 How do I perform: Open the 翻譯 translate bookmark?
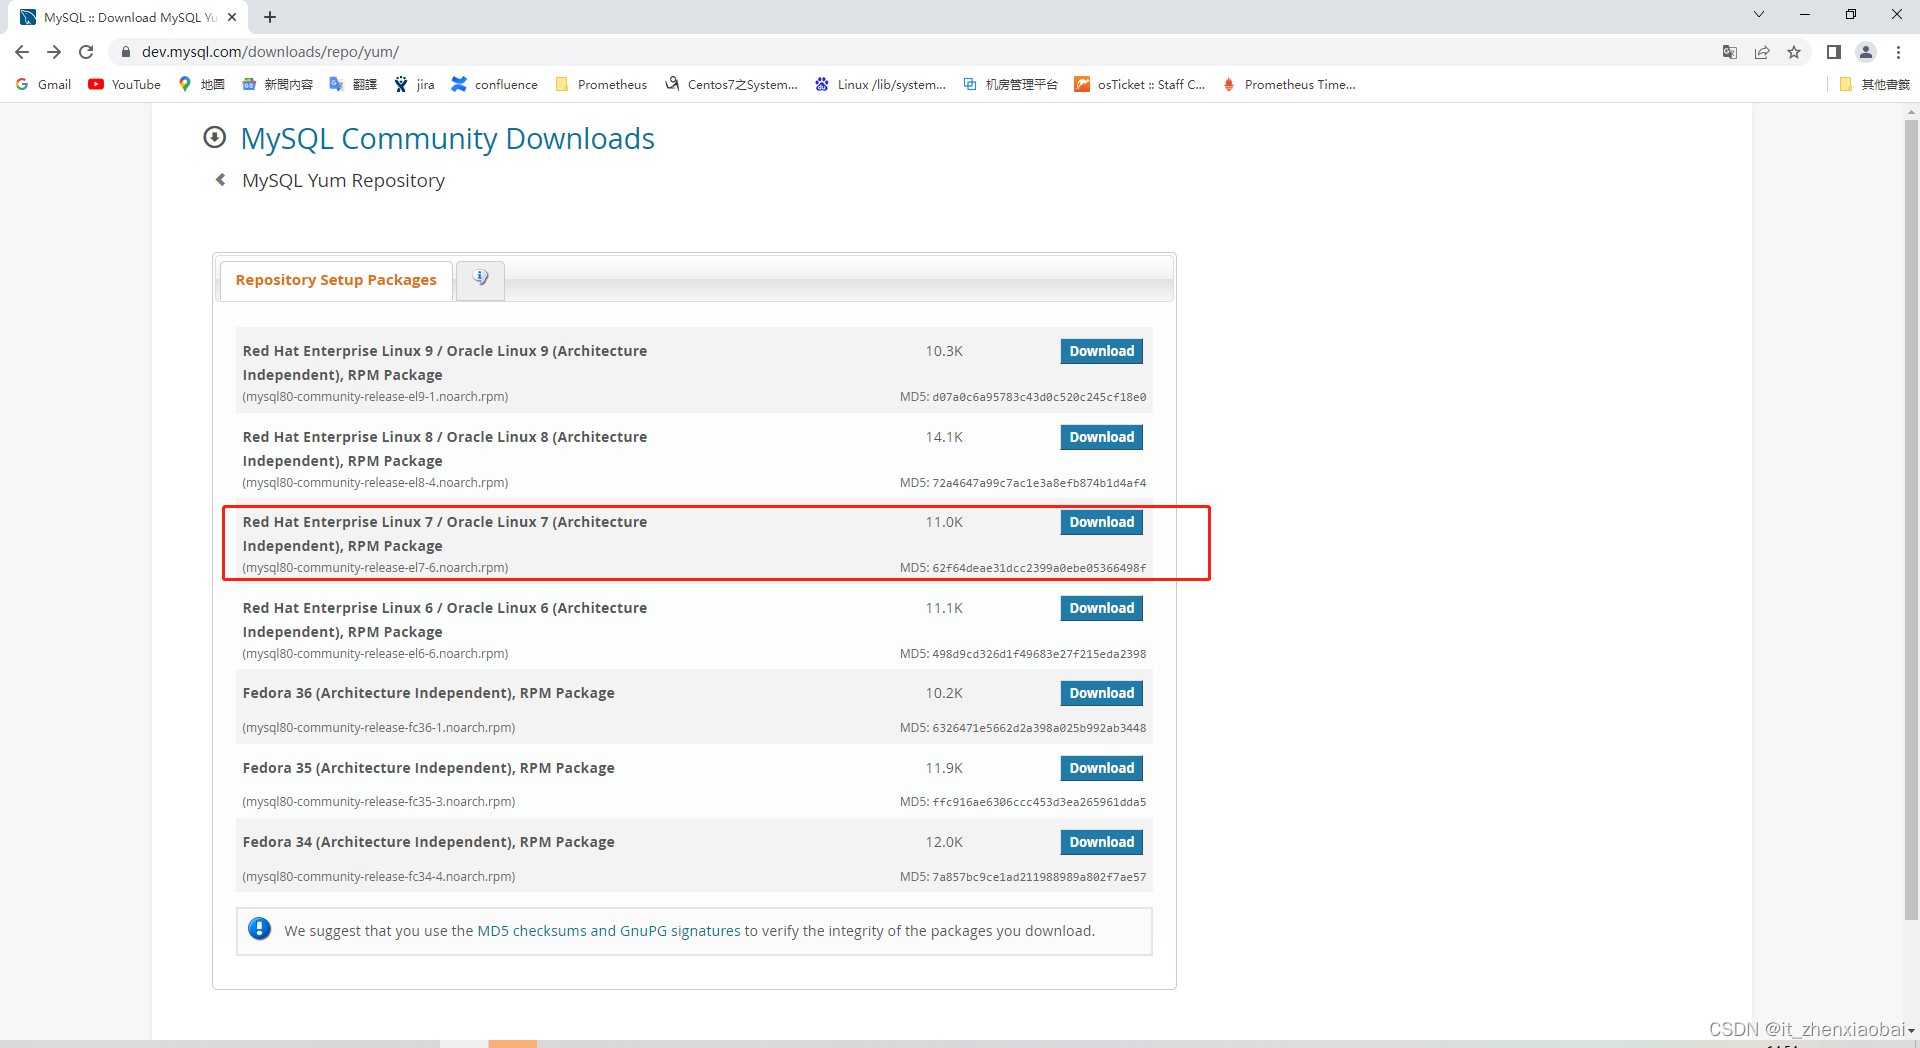click(353, 85)
